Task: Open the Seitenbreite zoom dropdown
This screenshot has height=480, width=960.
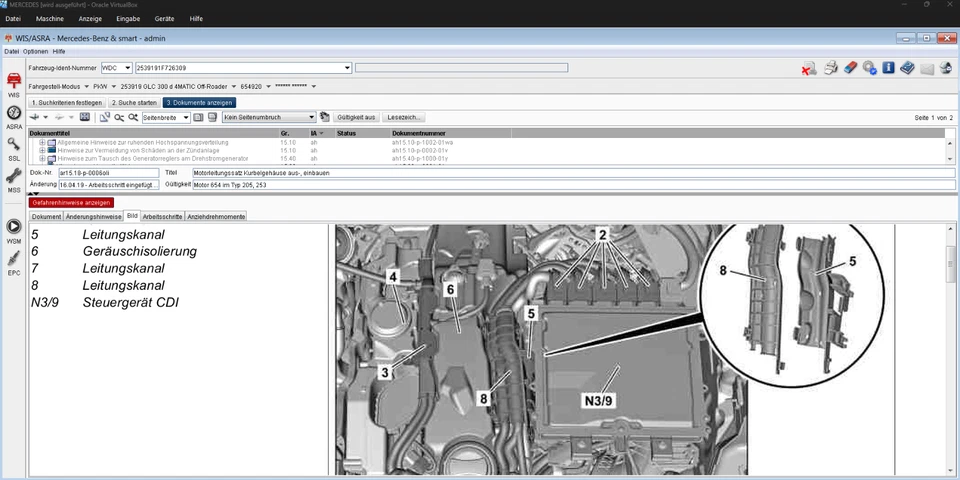Action: coord(186,117)
